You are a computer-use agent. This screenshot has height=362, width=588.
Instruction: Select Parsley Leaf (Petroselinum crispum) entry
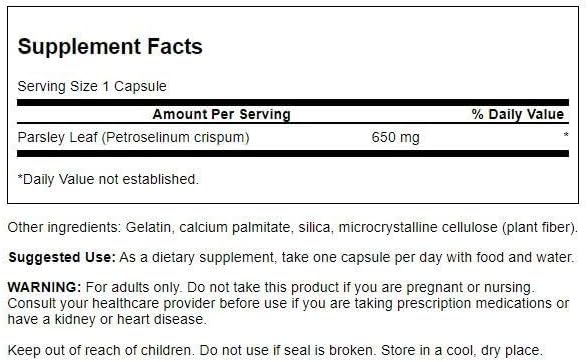[x=134, y=138]
